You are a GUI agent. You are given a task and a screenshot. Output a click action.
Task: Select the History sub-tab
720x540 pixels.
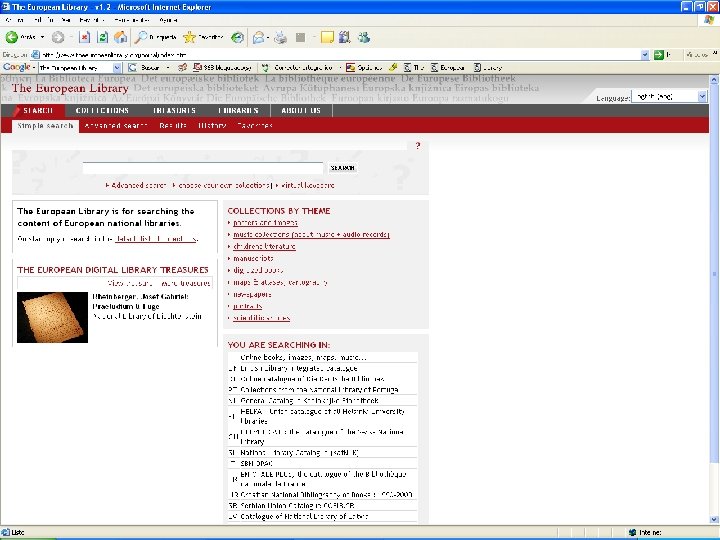212,125
